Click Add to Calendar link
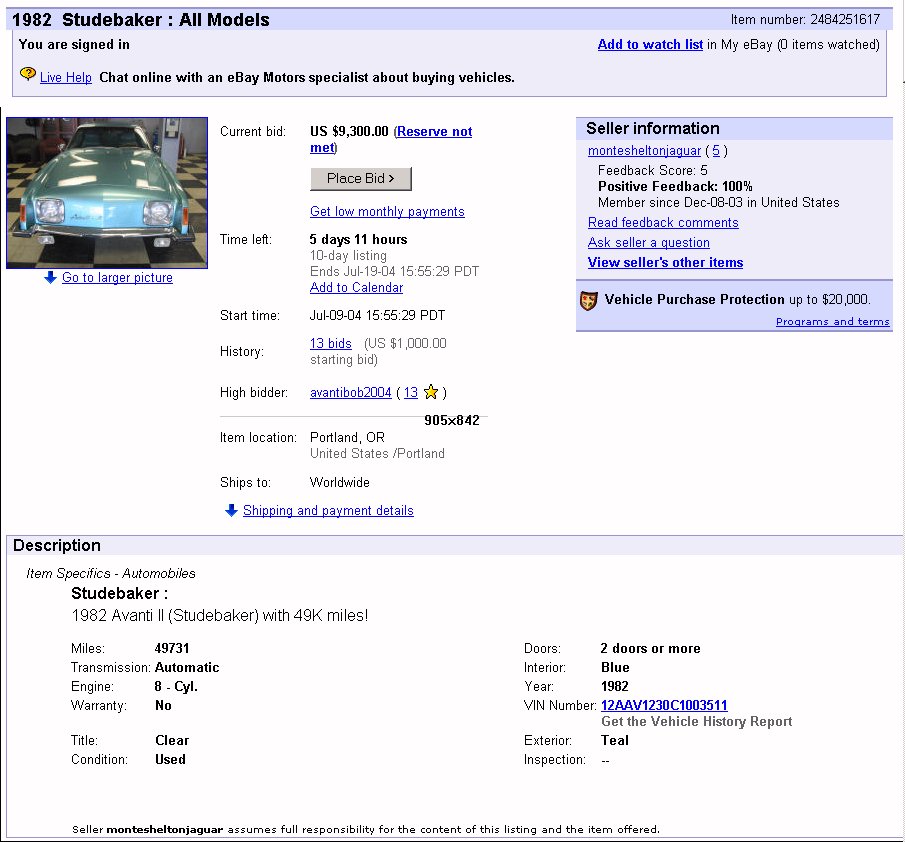 (356, 288)
